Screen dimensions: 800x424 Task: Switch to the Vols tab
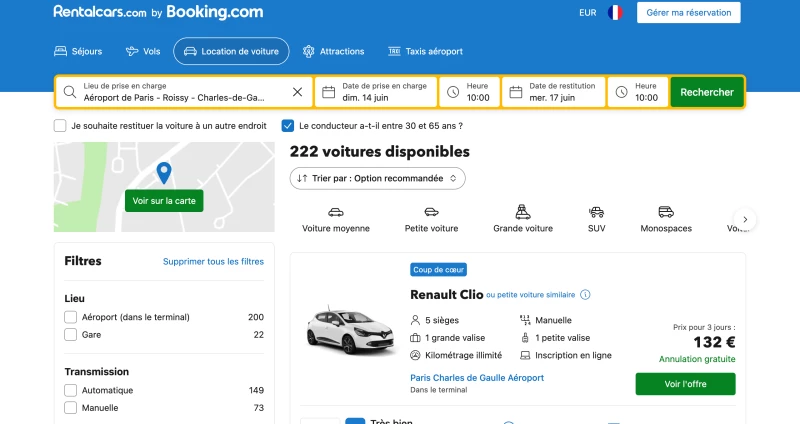click(x=143, y=51)
